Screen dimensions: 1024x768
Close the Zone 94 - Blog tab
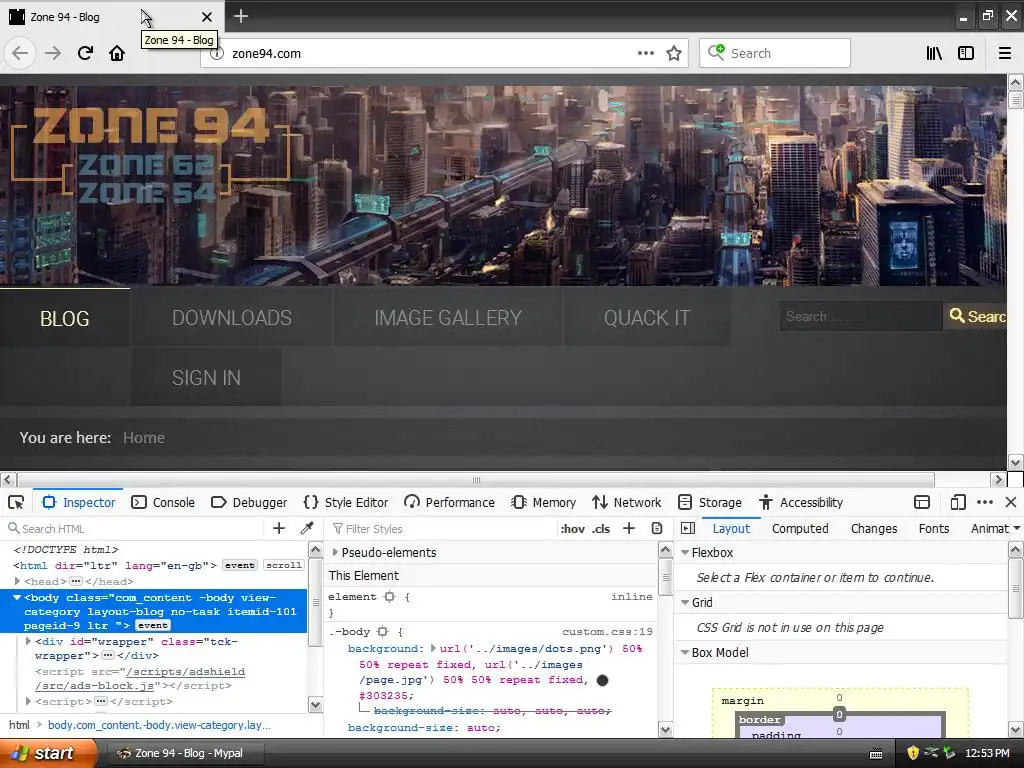tap(206, 16)
